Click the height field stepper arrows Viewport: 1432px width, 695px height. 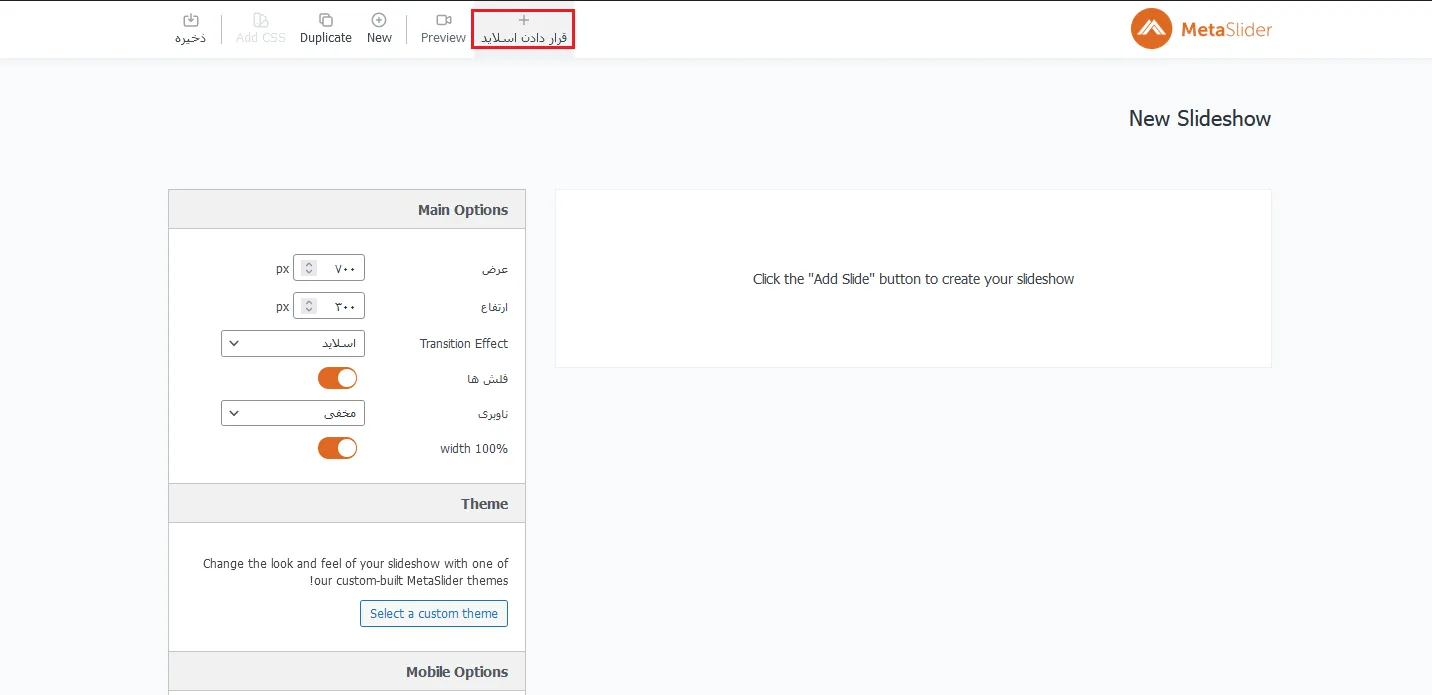pyautogui.click(x=309, y=306)
